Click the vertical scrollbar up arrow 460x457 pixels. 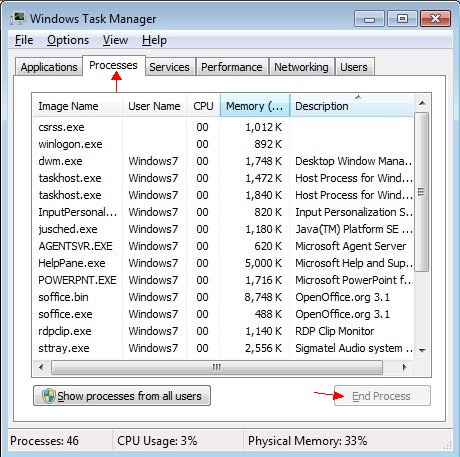[x=422, y=103]
